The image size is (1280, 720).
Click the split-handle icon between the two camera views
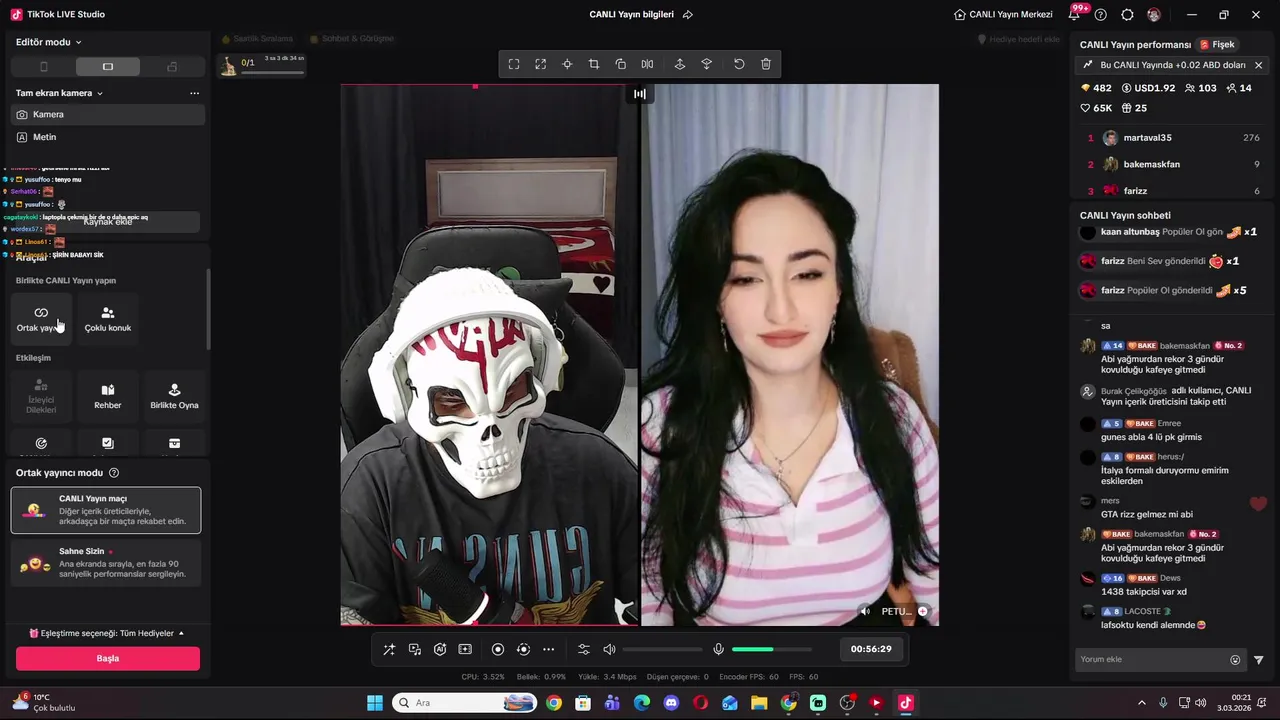pyautogui.click(x=639, y=94)
